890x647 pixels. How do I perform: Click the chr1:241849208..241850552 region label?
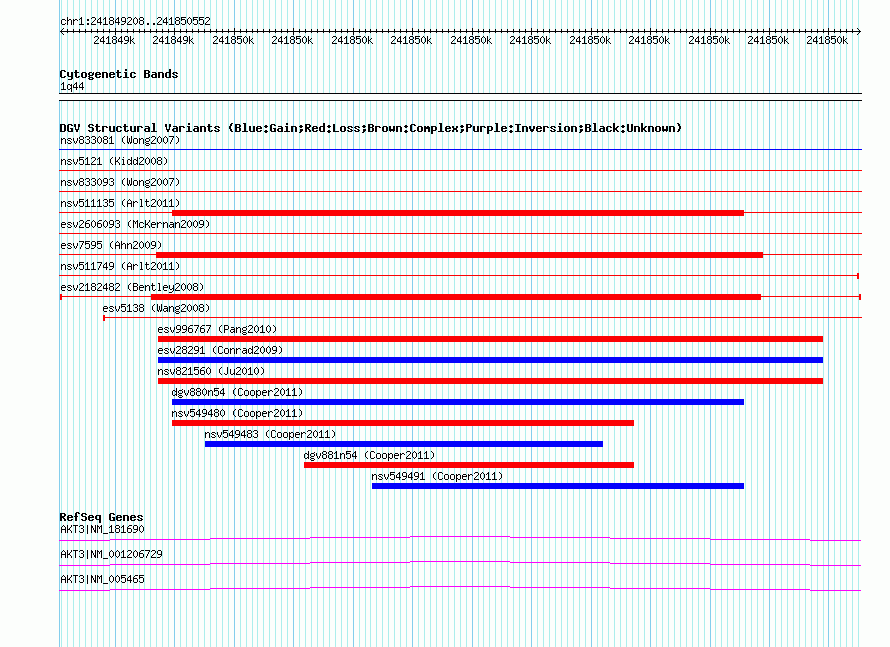135,21
